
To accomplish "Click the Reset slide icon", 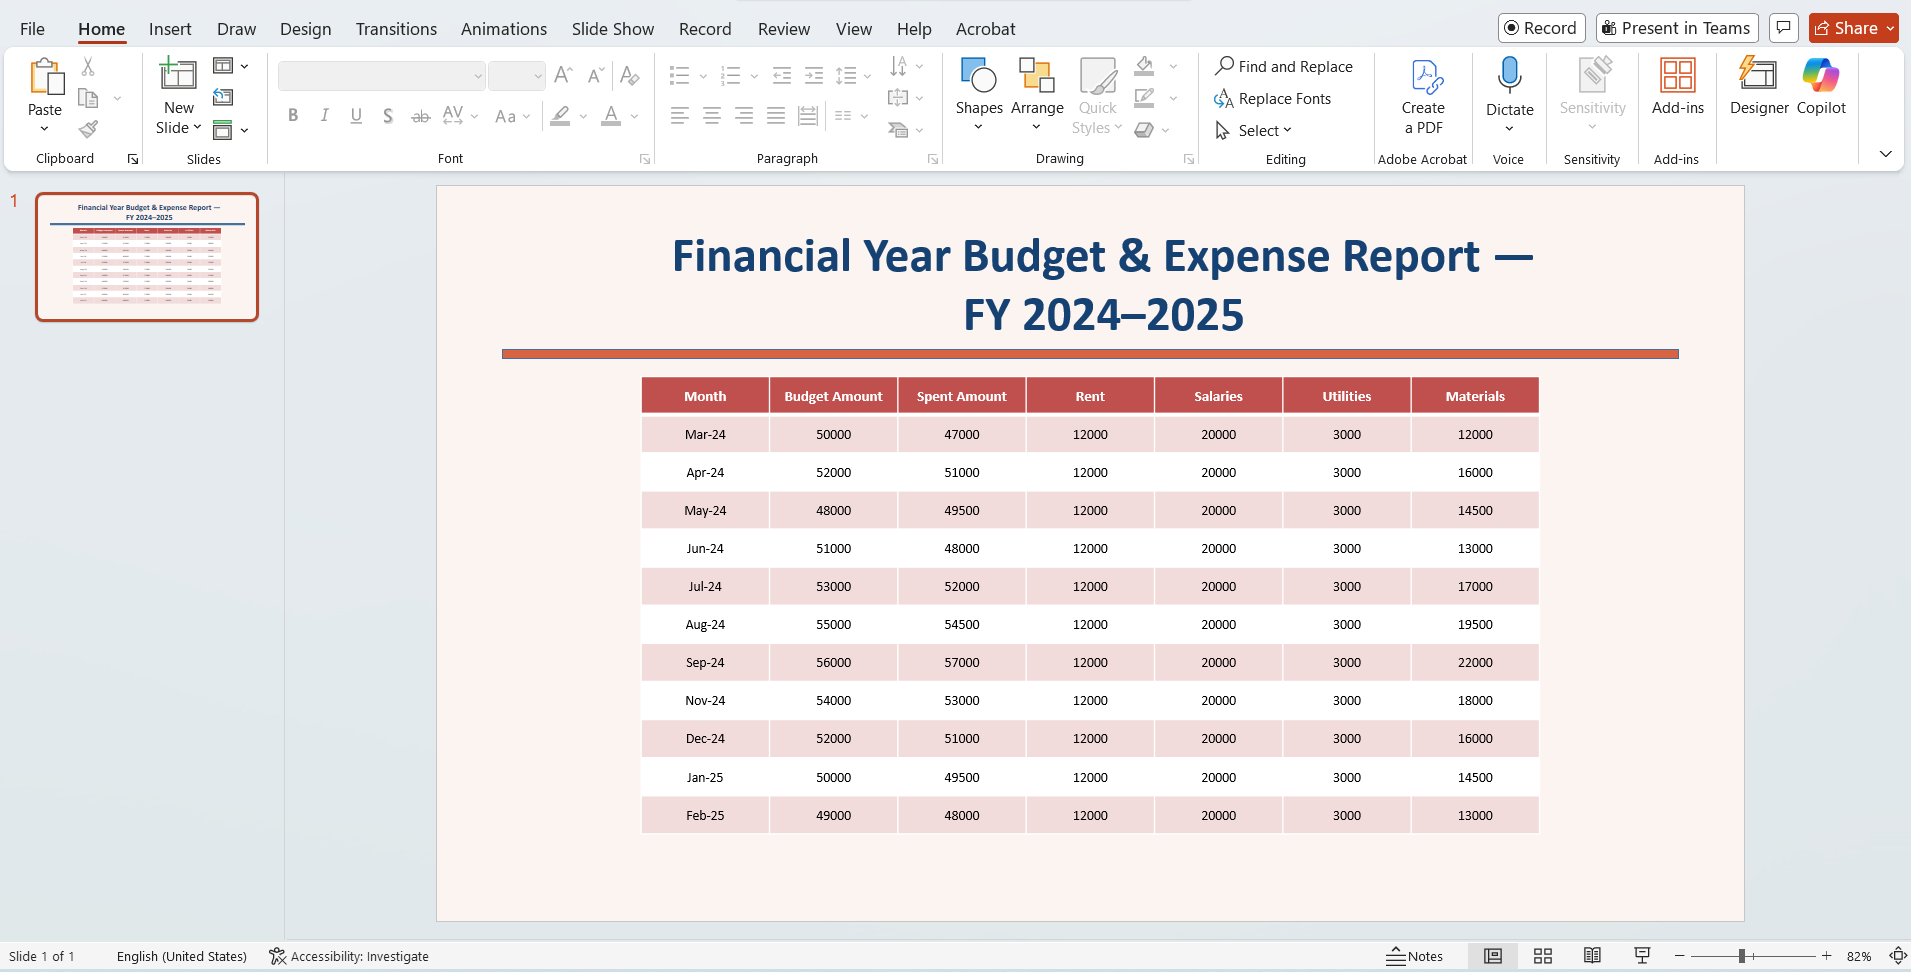I will point(223,97).
